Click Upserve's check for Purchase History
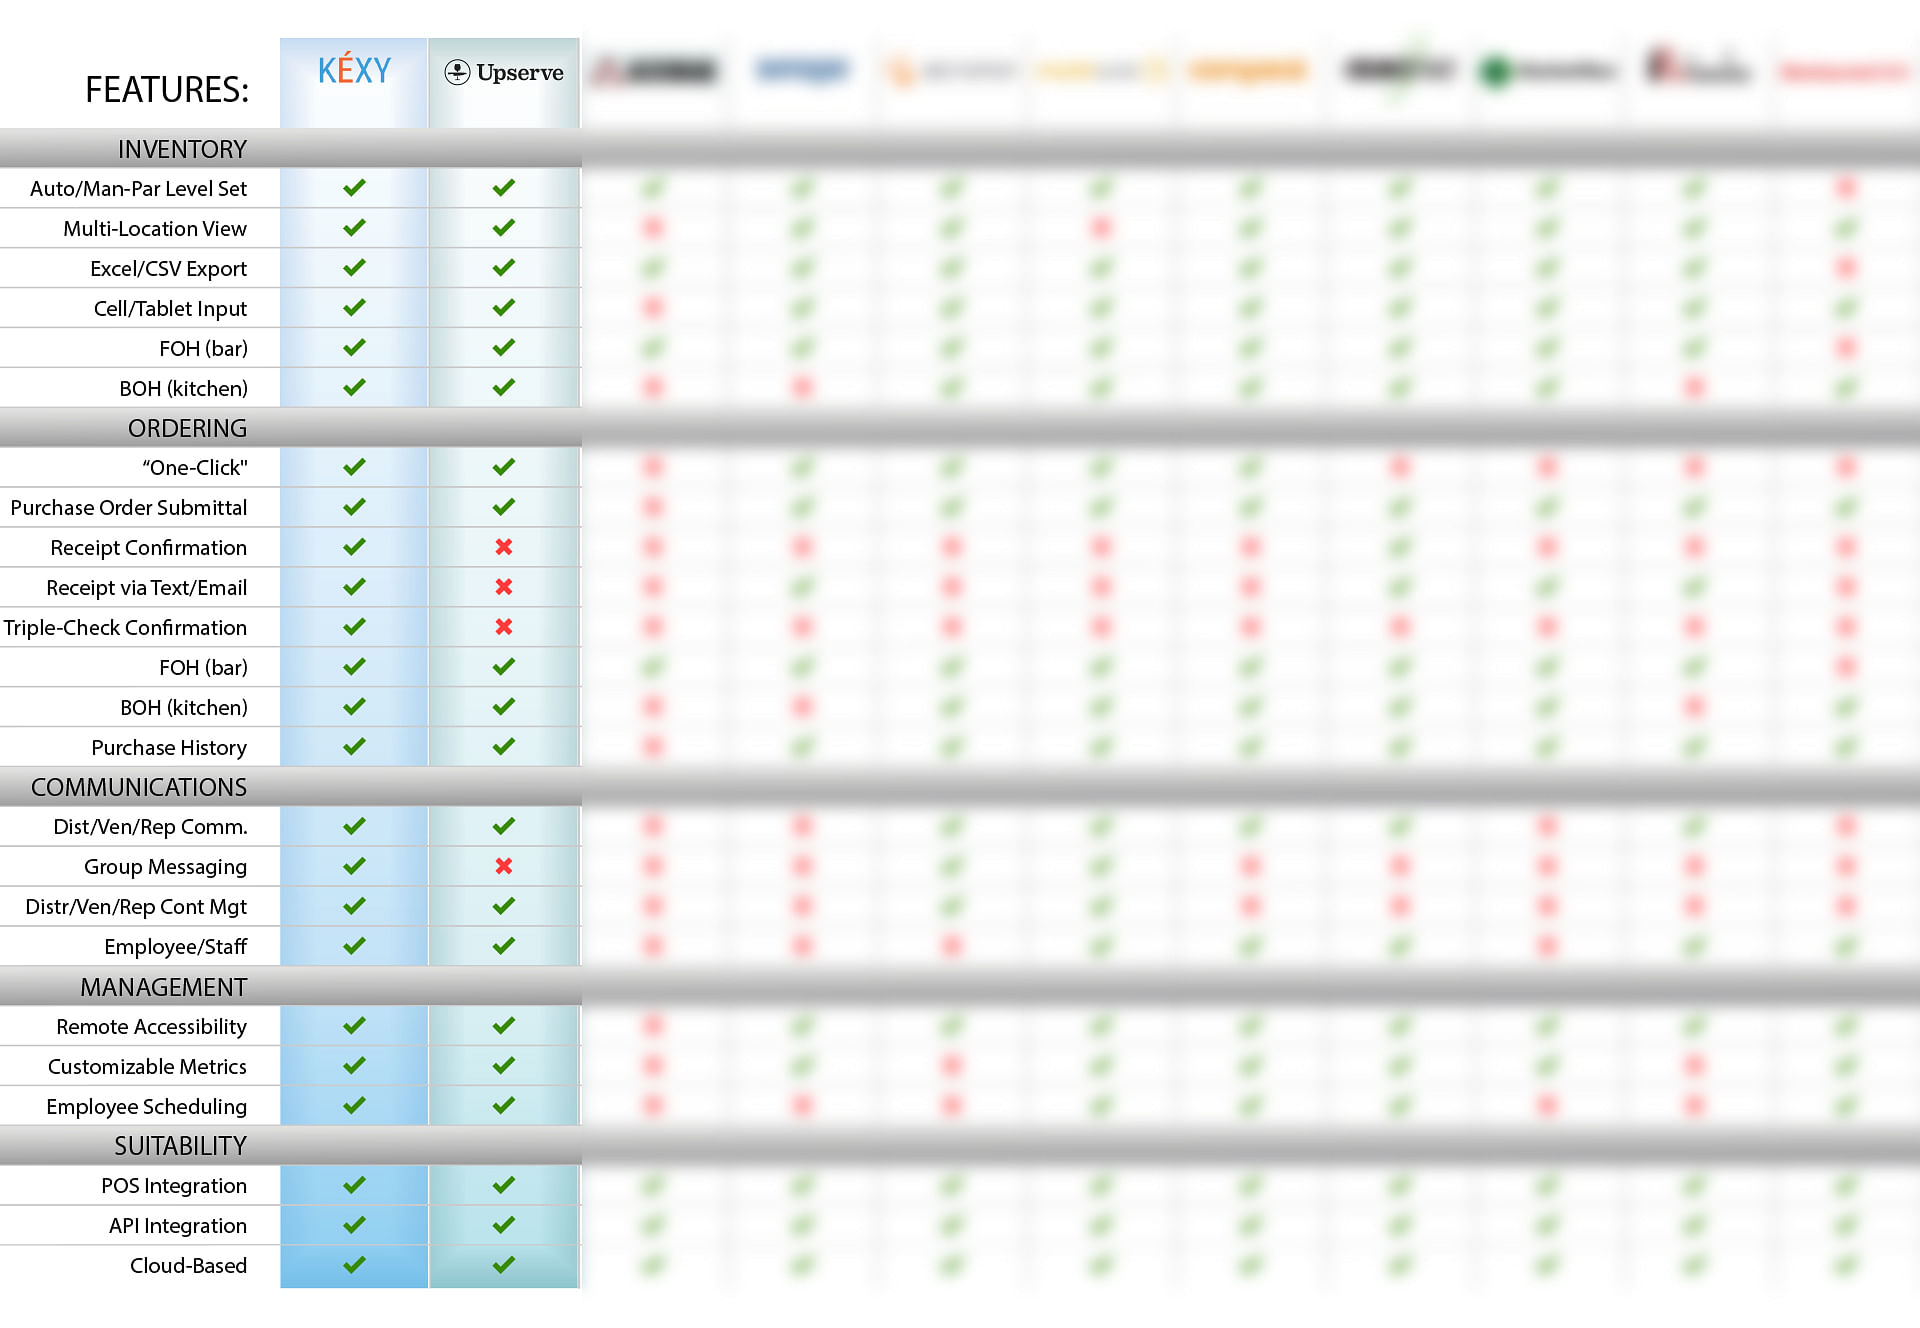This screenshot has height=1328, width=1920. pos(504,747)
